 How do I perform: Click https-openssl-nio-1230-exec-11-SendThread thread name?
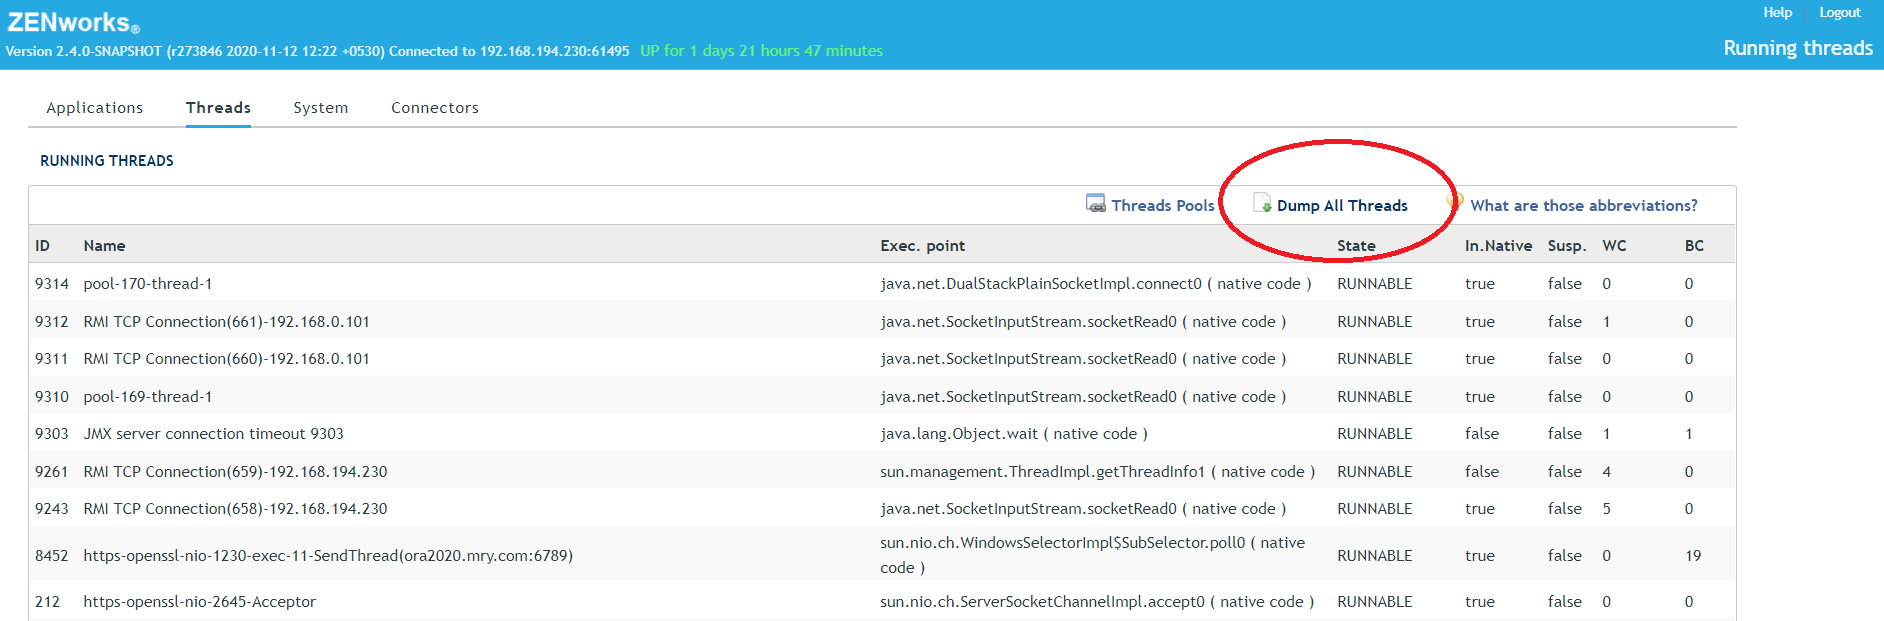328,556
